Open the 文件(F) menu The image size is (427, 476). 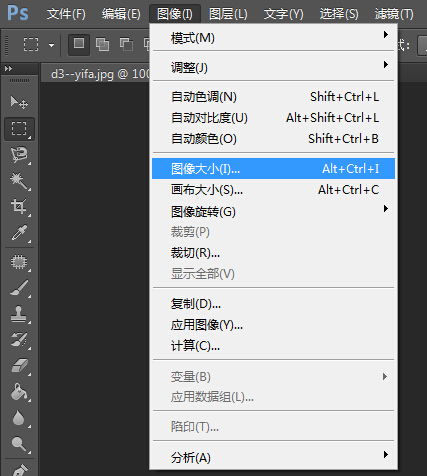point(66,14)
